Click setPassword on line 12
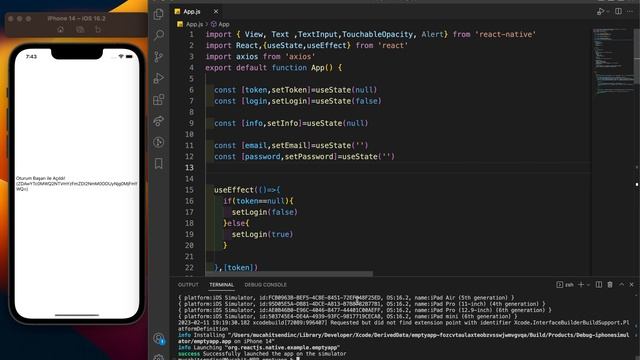Viewport: 640px width, 360px height. (309, 156)
